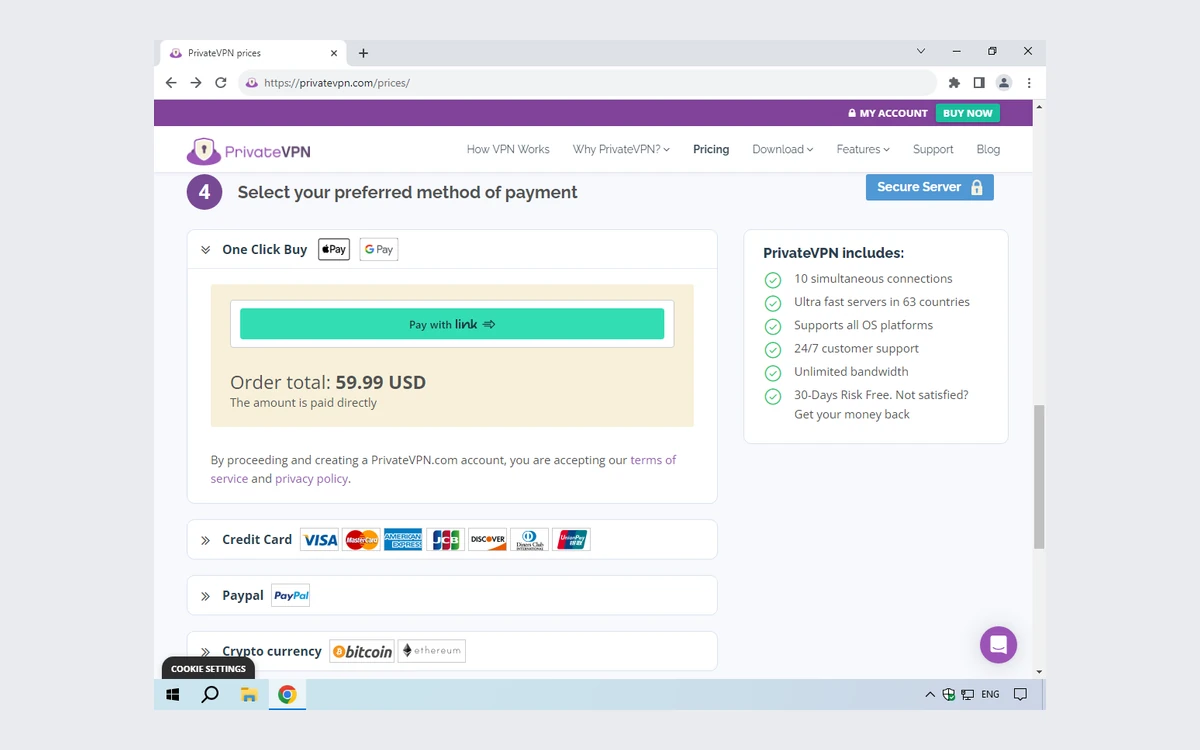Go to How VPN Works page
1200x750 pixels.
point(508,150)
